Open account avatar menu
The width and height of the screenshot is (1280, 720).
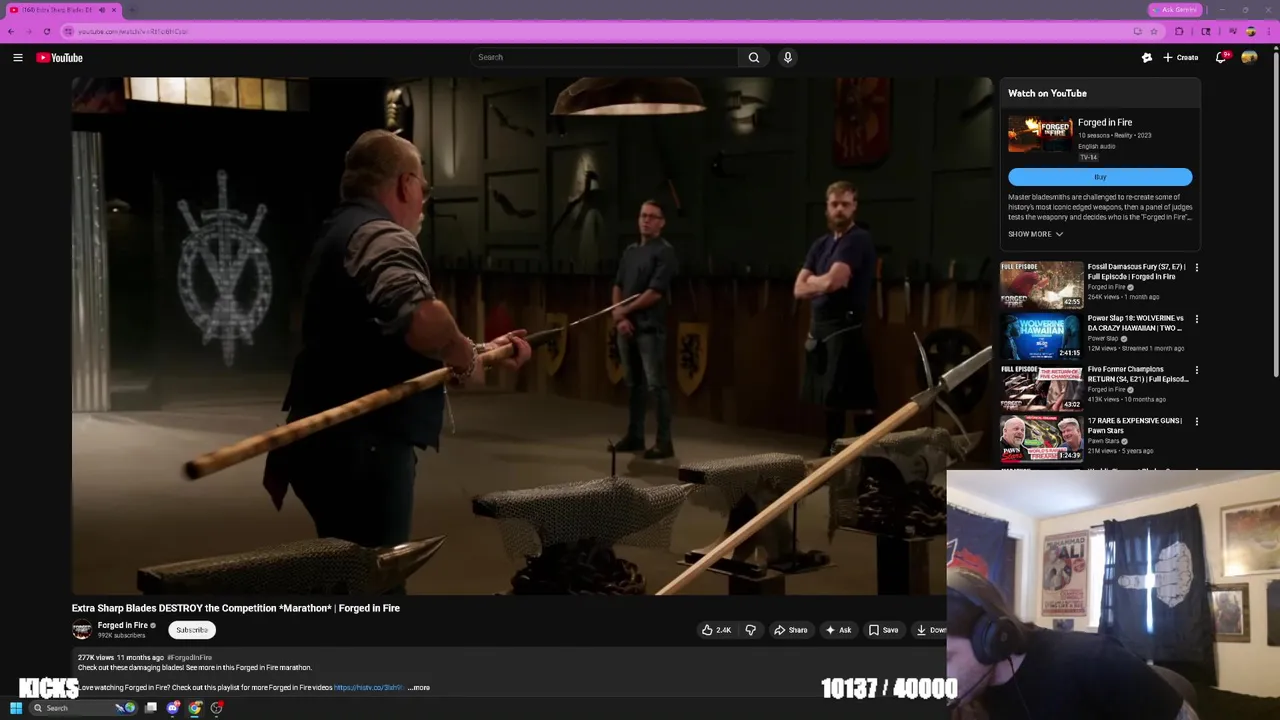coord(1249,58)
